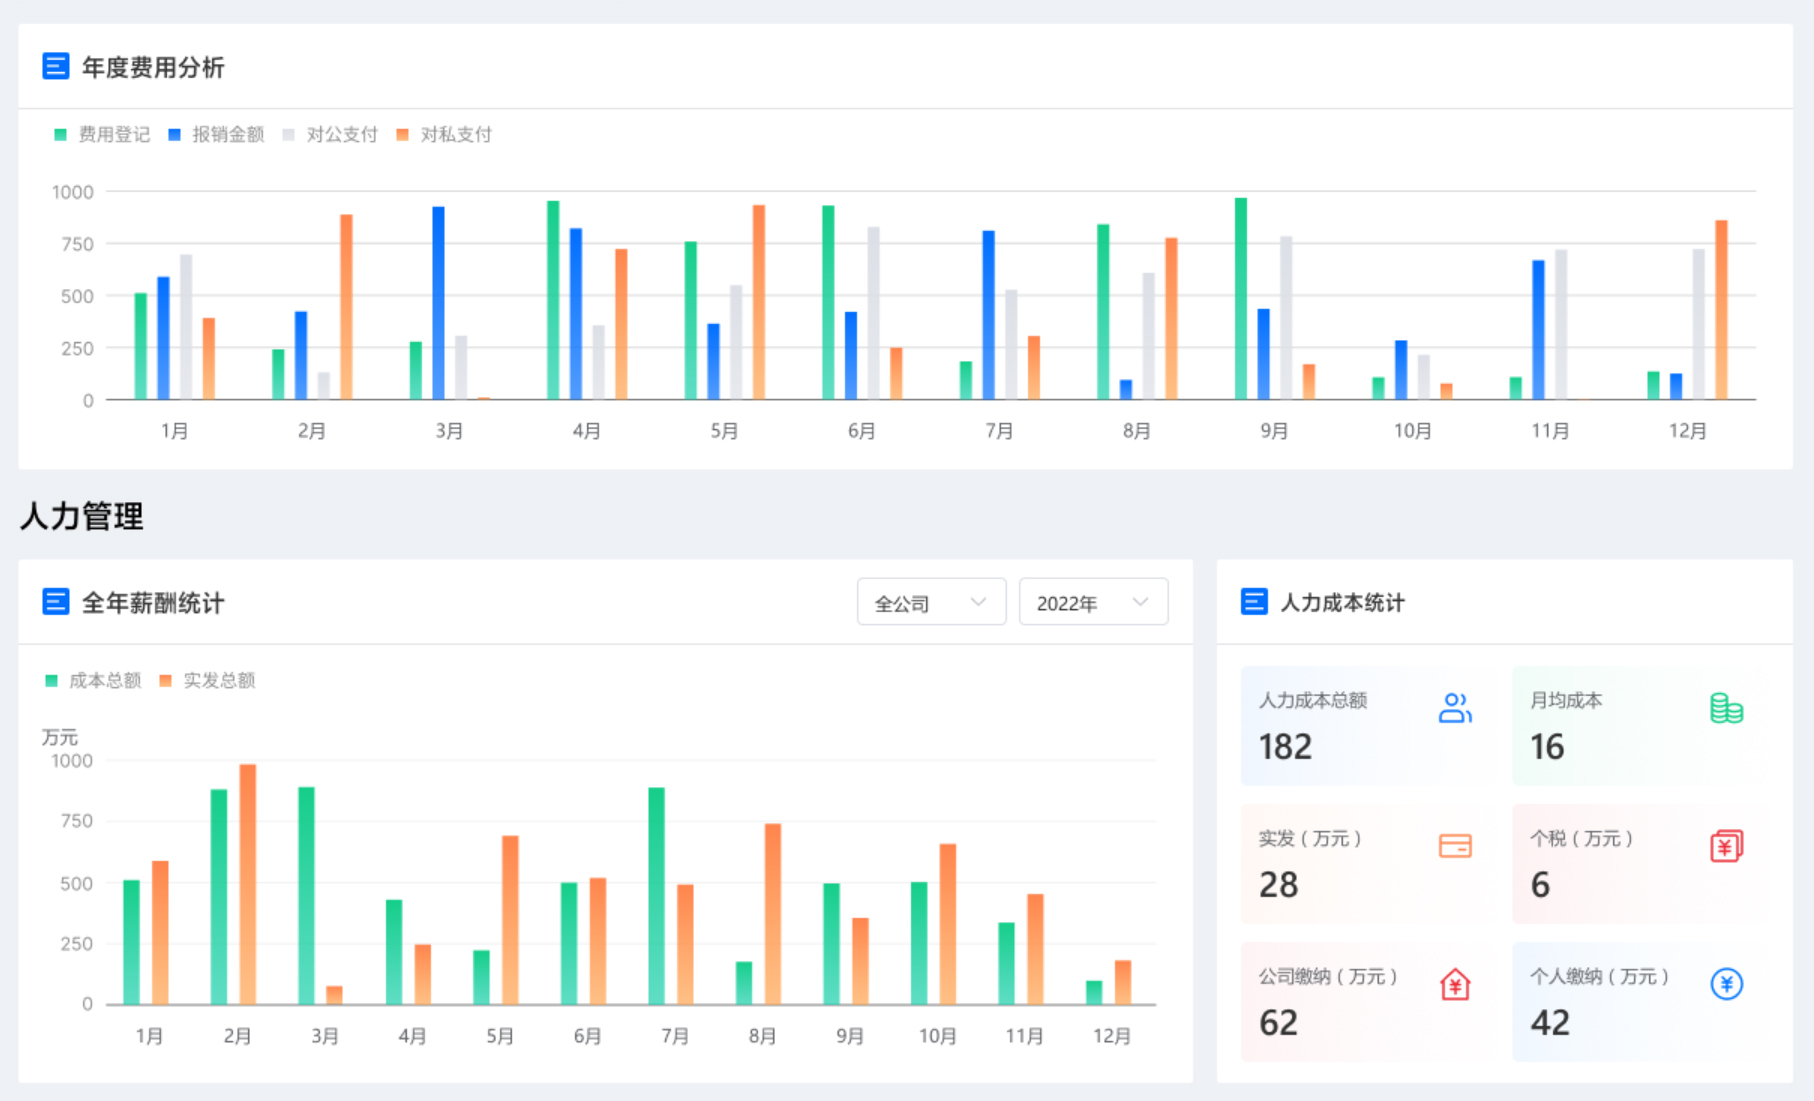Click 10月 axis label in salary chart
This screenshot has height=1101, width=1814.
pos(937,1036)
